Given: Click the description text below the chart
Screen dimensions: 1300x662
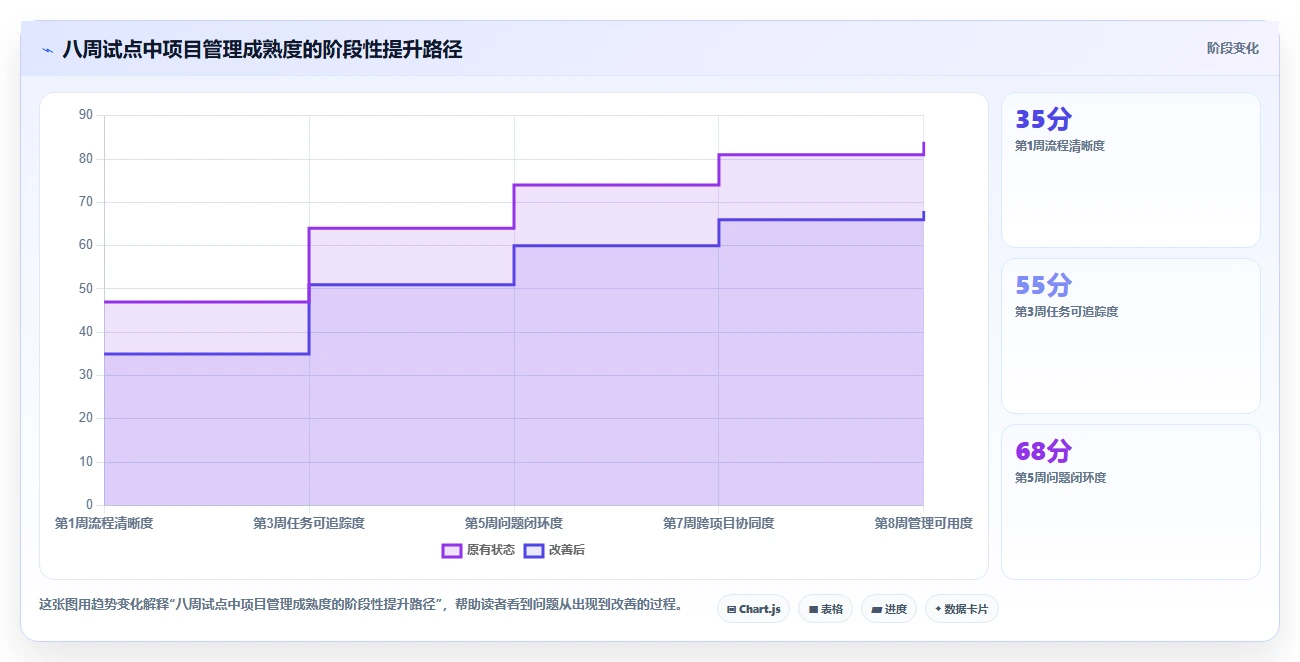Looking at the screenshot, I should tap(360, 604).
